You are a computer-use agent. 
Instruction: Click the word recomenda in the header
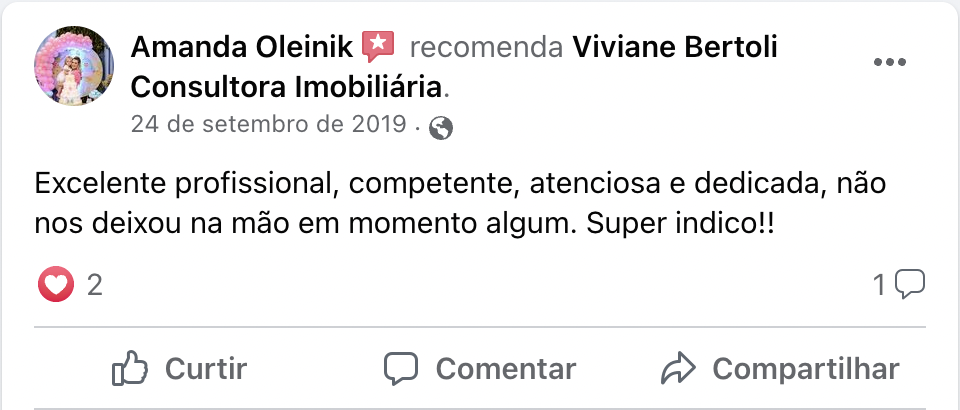pyautogui.click(x=486, y=46)
